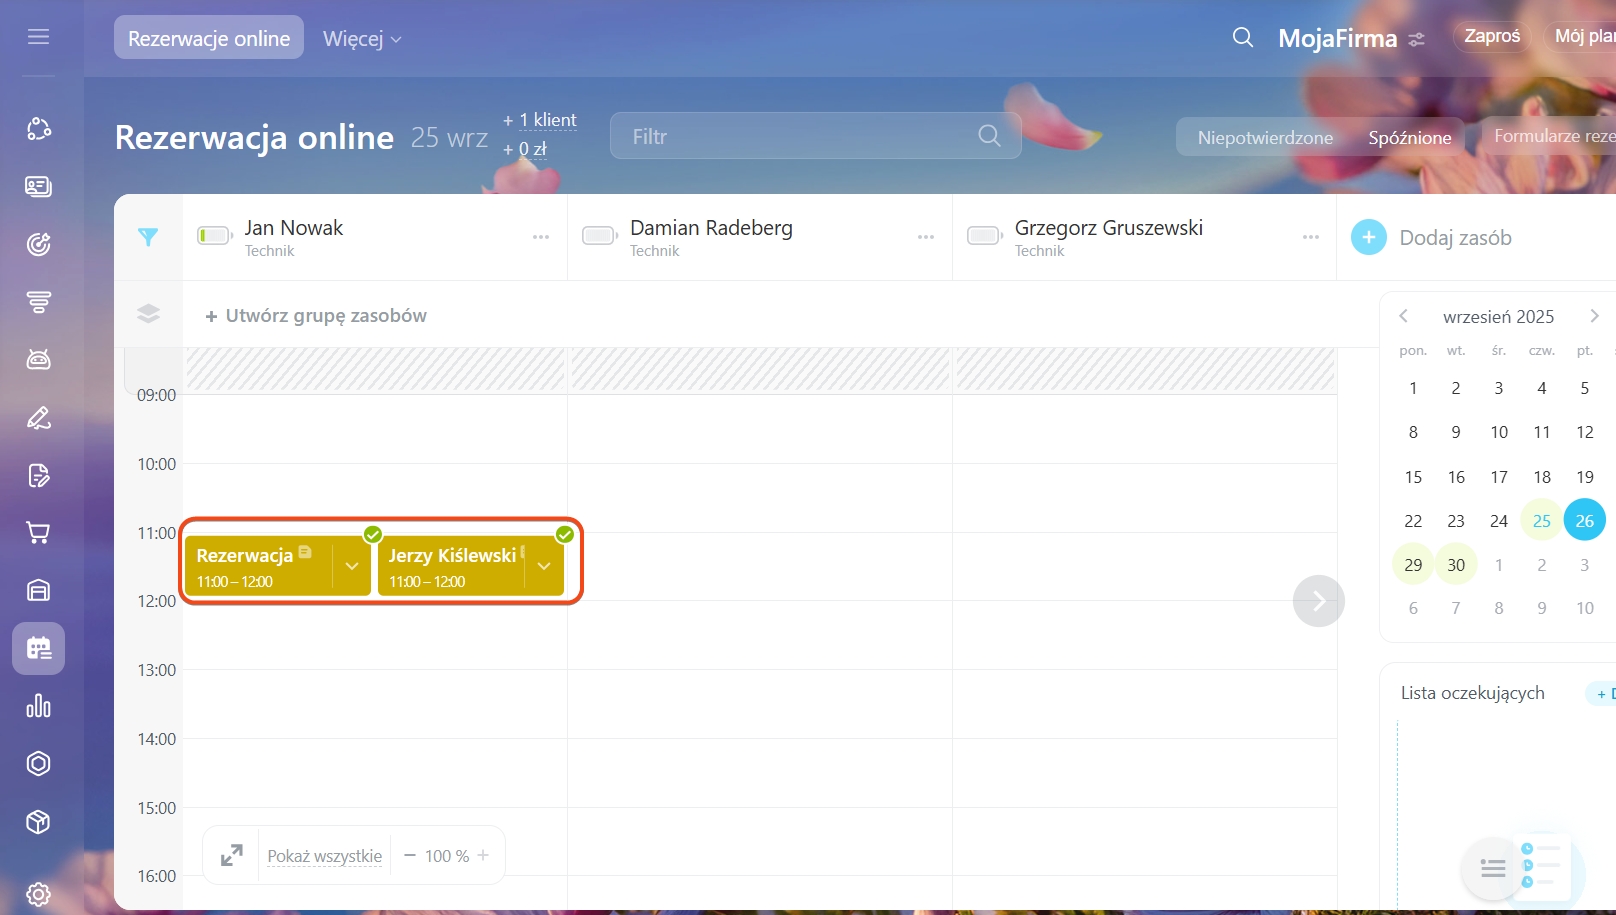The width and height of the screenshot is (1616, 915).
Task: Click the resource layers group icon
Action: click(148, 314)
